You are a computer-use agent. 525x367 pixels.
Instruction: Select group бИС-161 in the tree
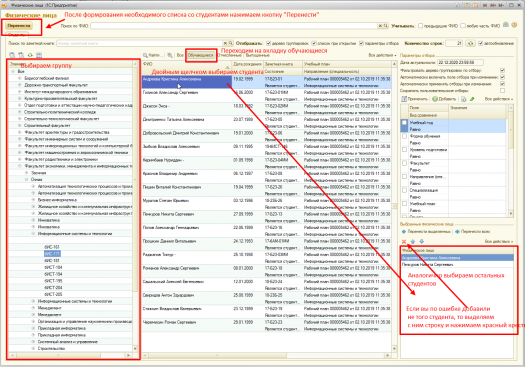[52, 247]
